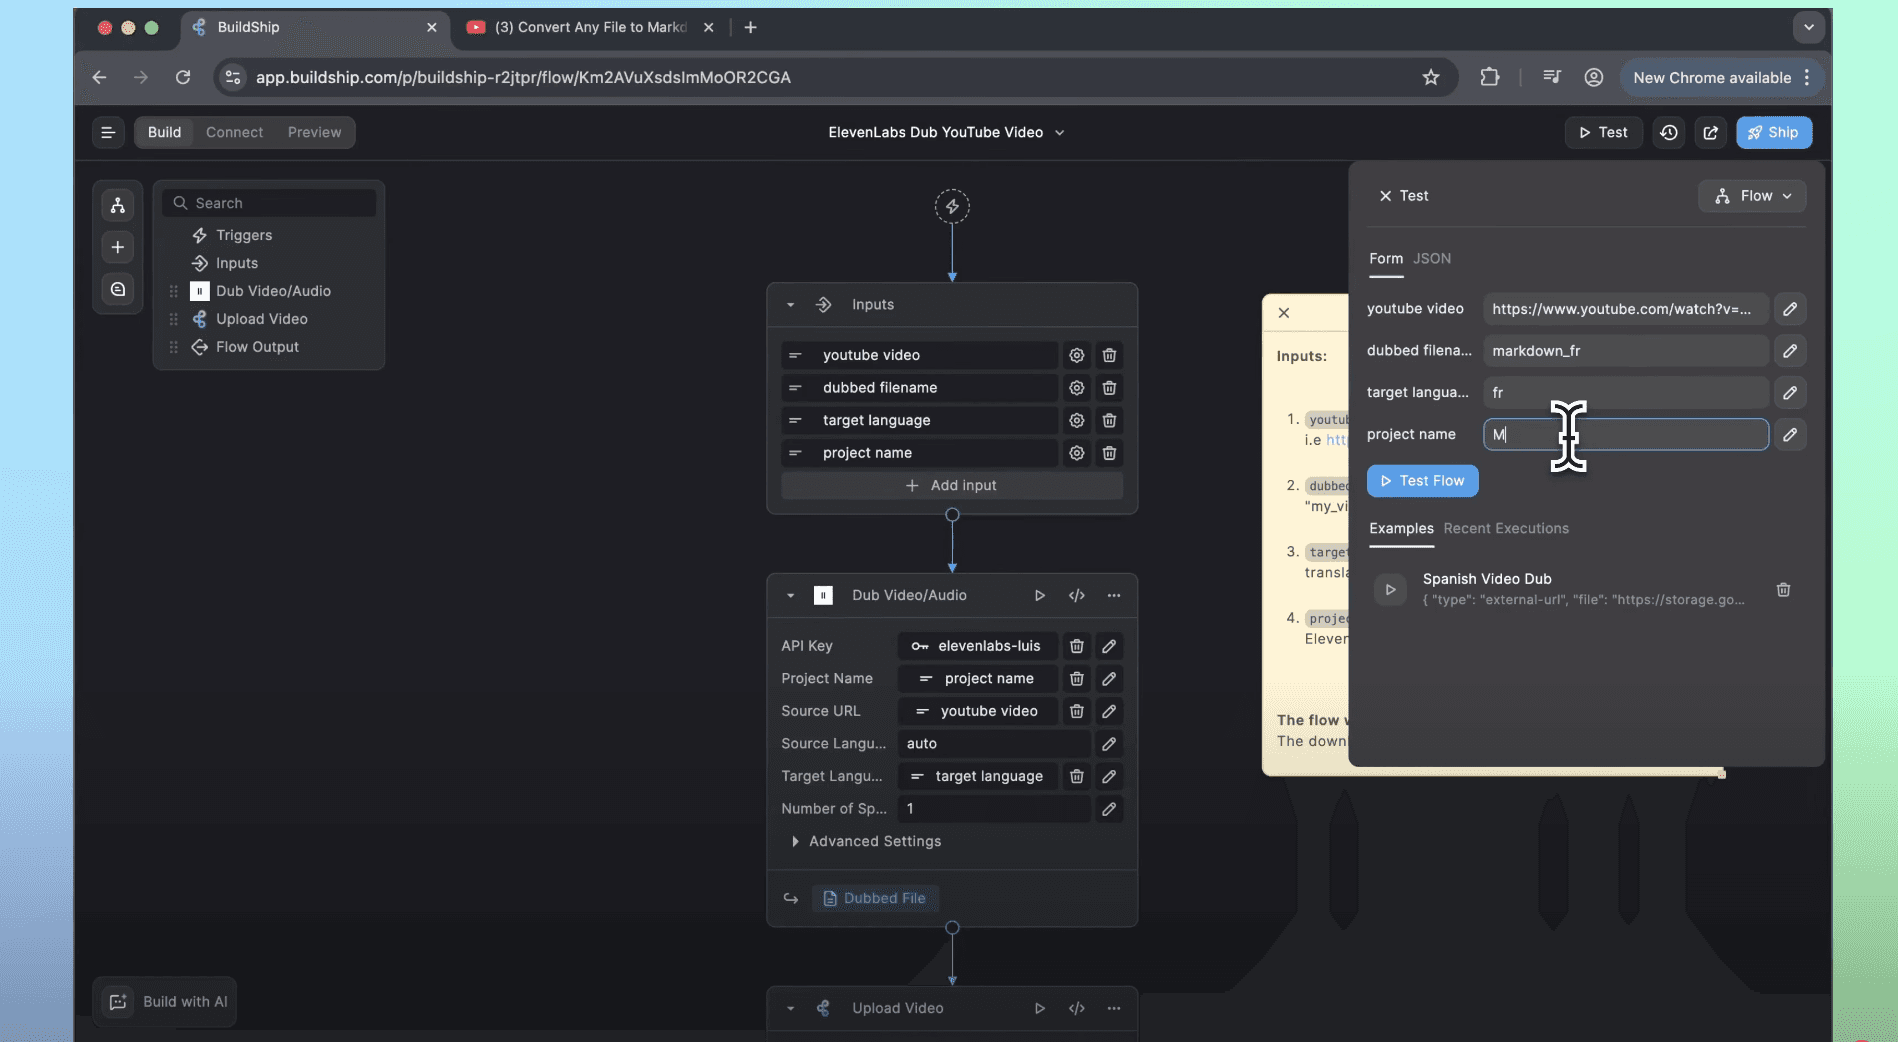Collapse the Inputs node
1898x1042 pixels.
coord(791,305)
